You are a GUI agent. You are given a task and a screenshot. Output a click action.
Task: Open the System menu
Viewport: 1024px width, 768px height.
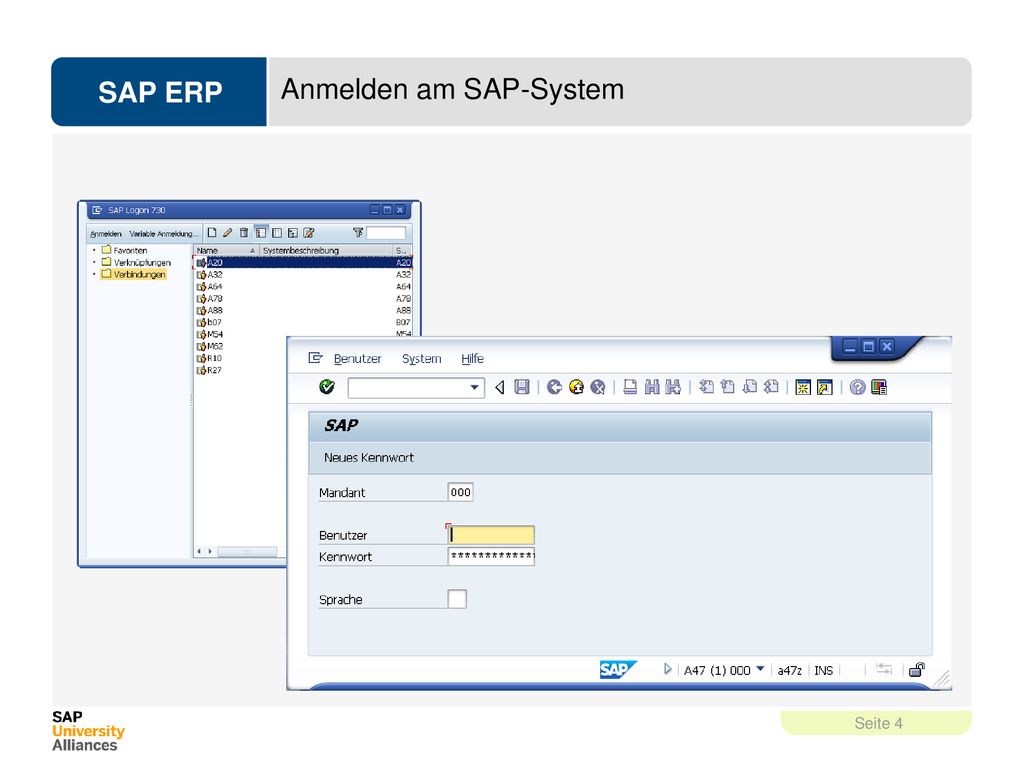coord(422,359)
